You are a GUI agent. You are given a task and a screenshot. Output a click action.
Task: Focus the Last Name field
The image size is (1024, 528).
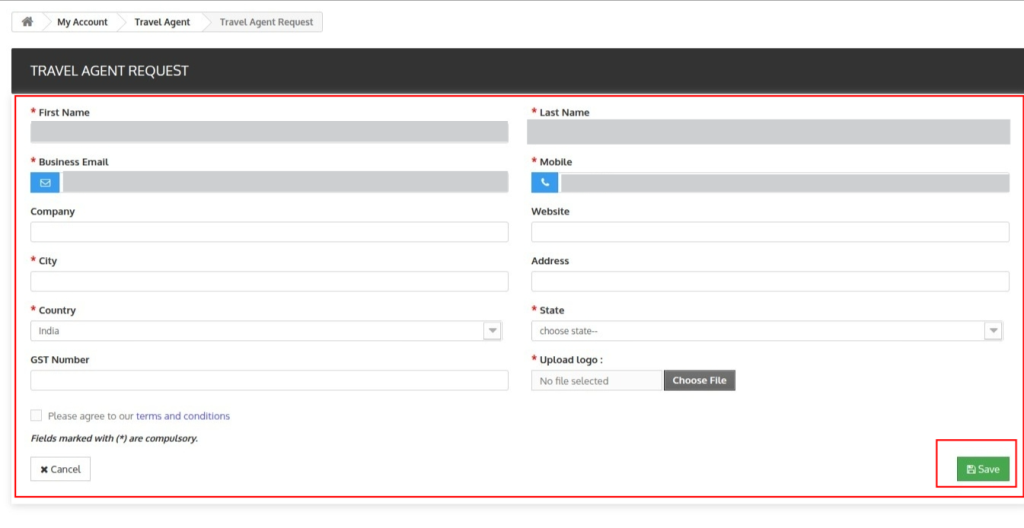coord(769,132)
